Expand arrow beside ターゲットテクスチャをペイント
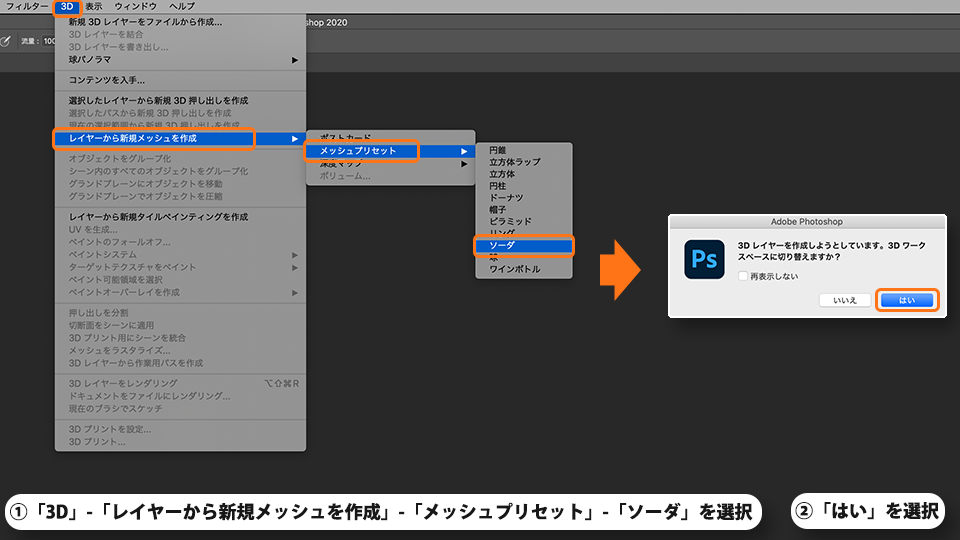 (294, 268)
